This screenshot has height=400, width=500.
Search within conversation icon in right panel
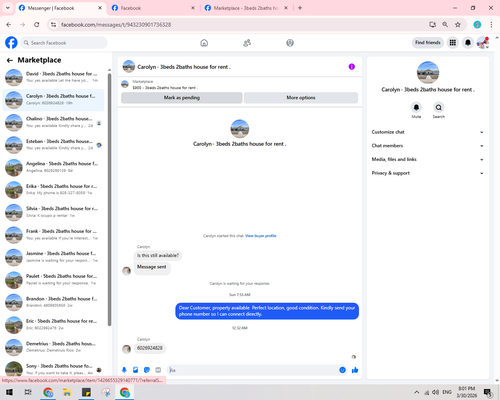(x=439, y=108)
